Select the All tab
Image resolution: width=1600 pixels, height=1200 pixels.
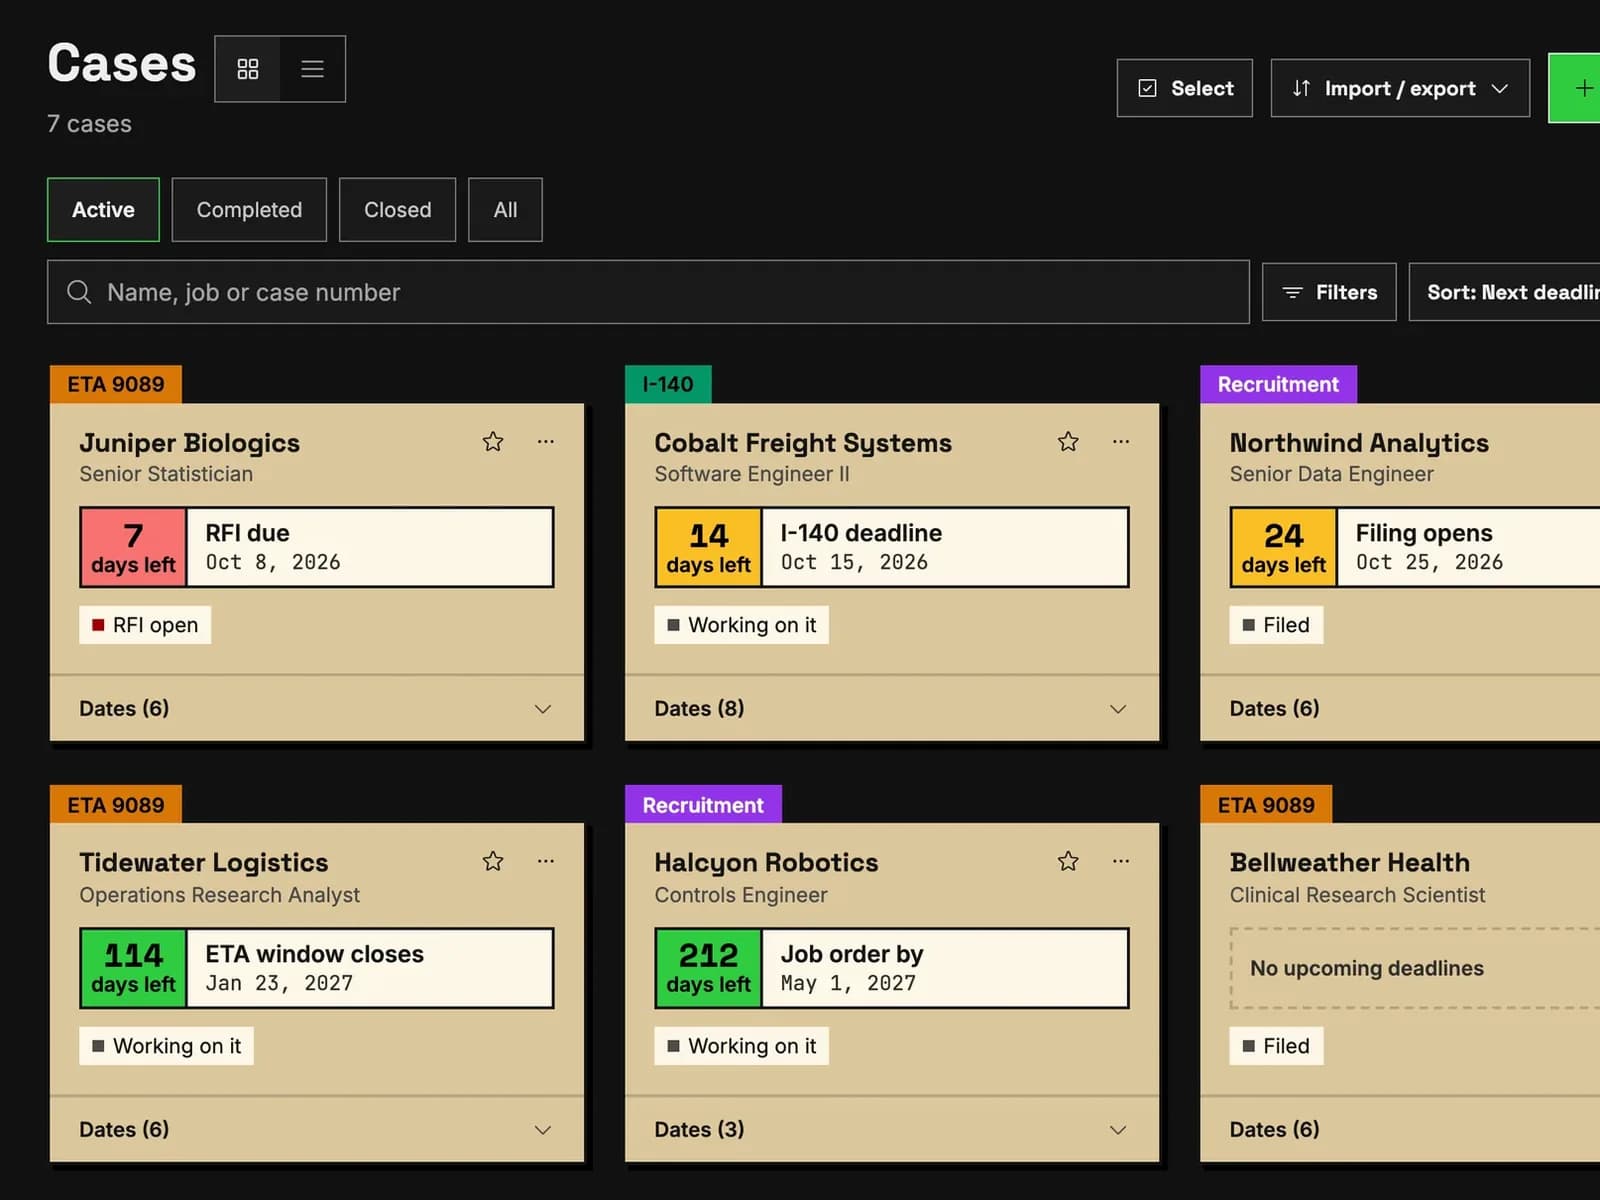505,210
